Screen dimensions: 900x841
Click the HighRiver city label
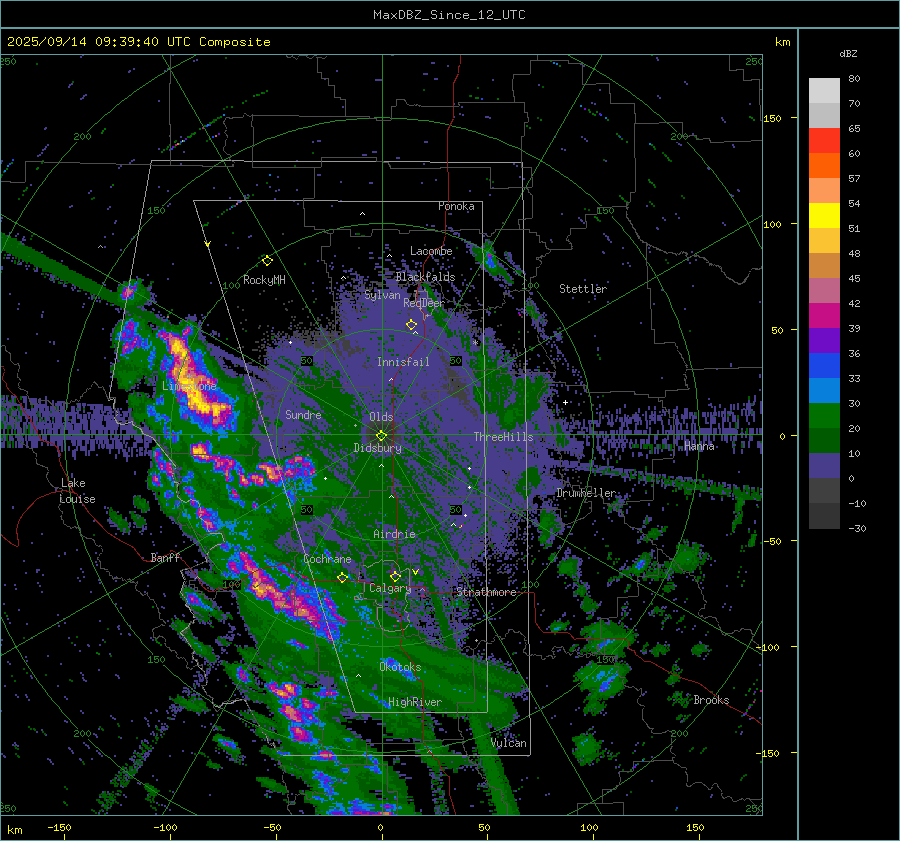(x=415, y=702)
